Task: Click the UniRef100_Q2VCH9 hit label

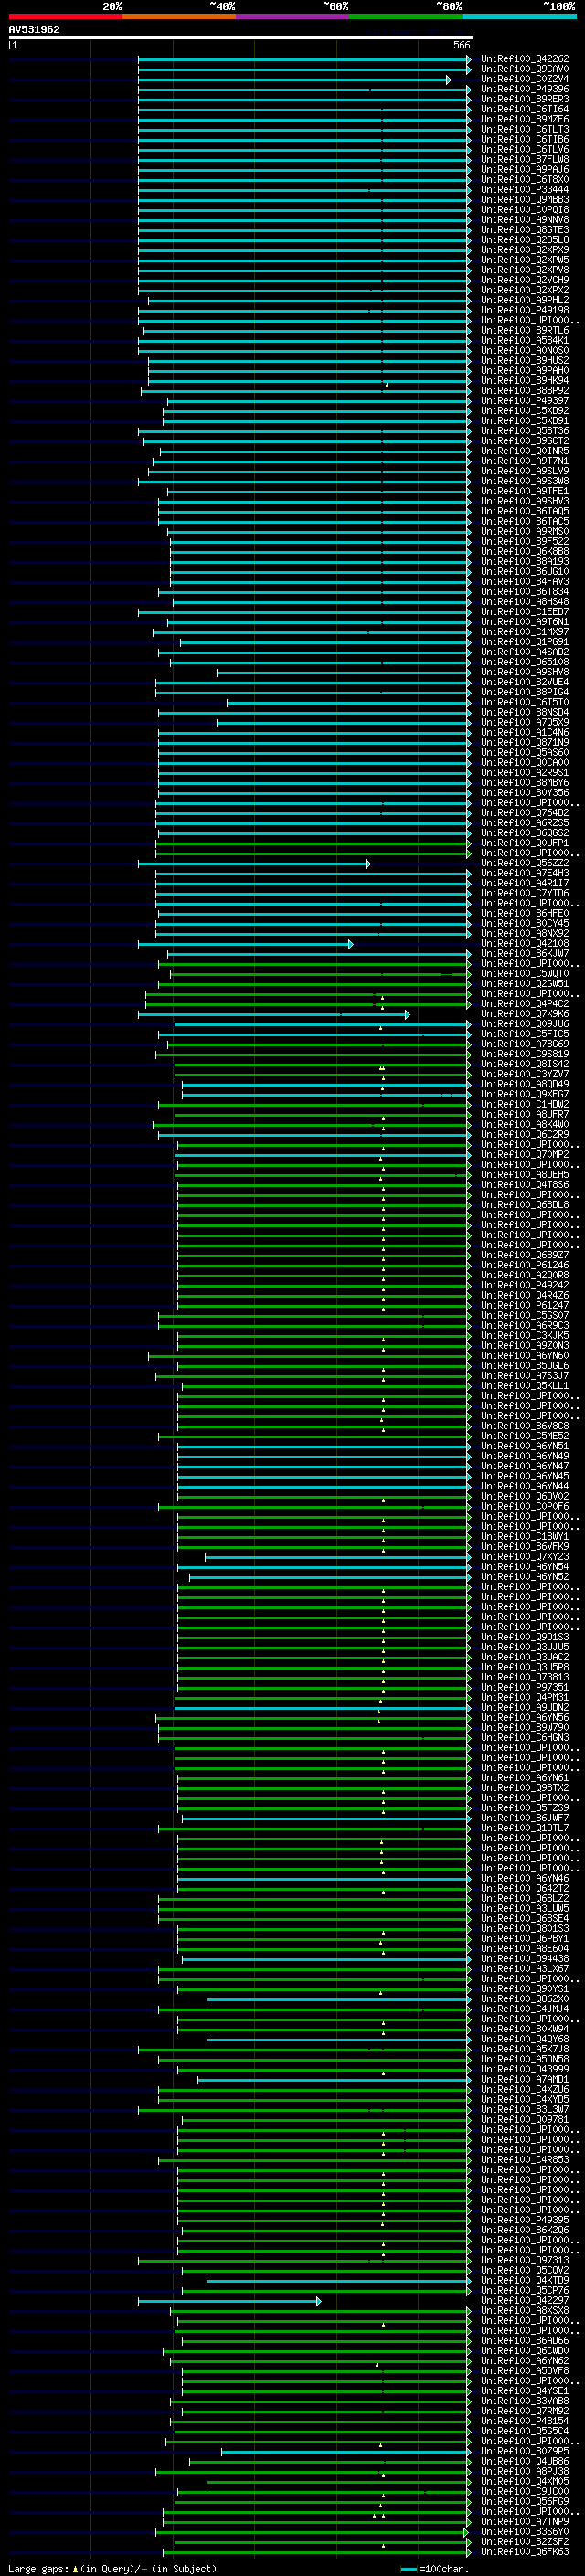Action: pos(525,281)
